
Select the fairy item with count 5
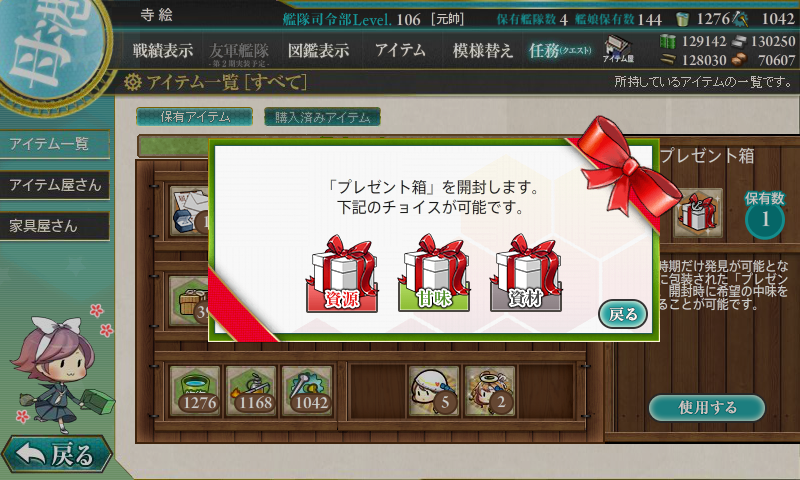[434, 390]
